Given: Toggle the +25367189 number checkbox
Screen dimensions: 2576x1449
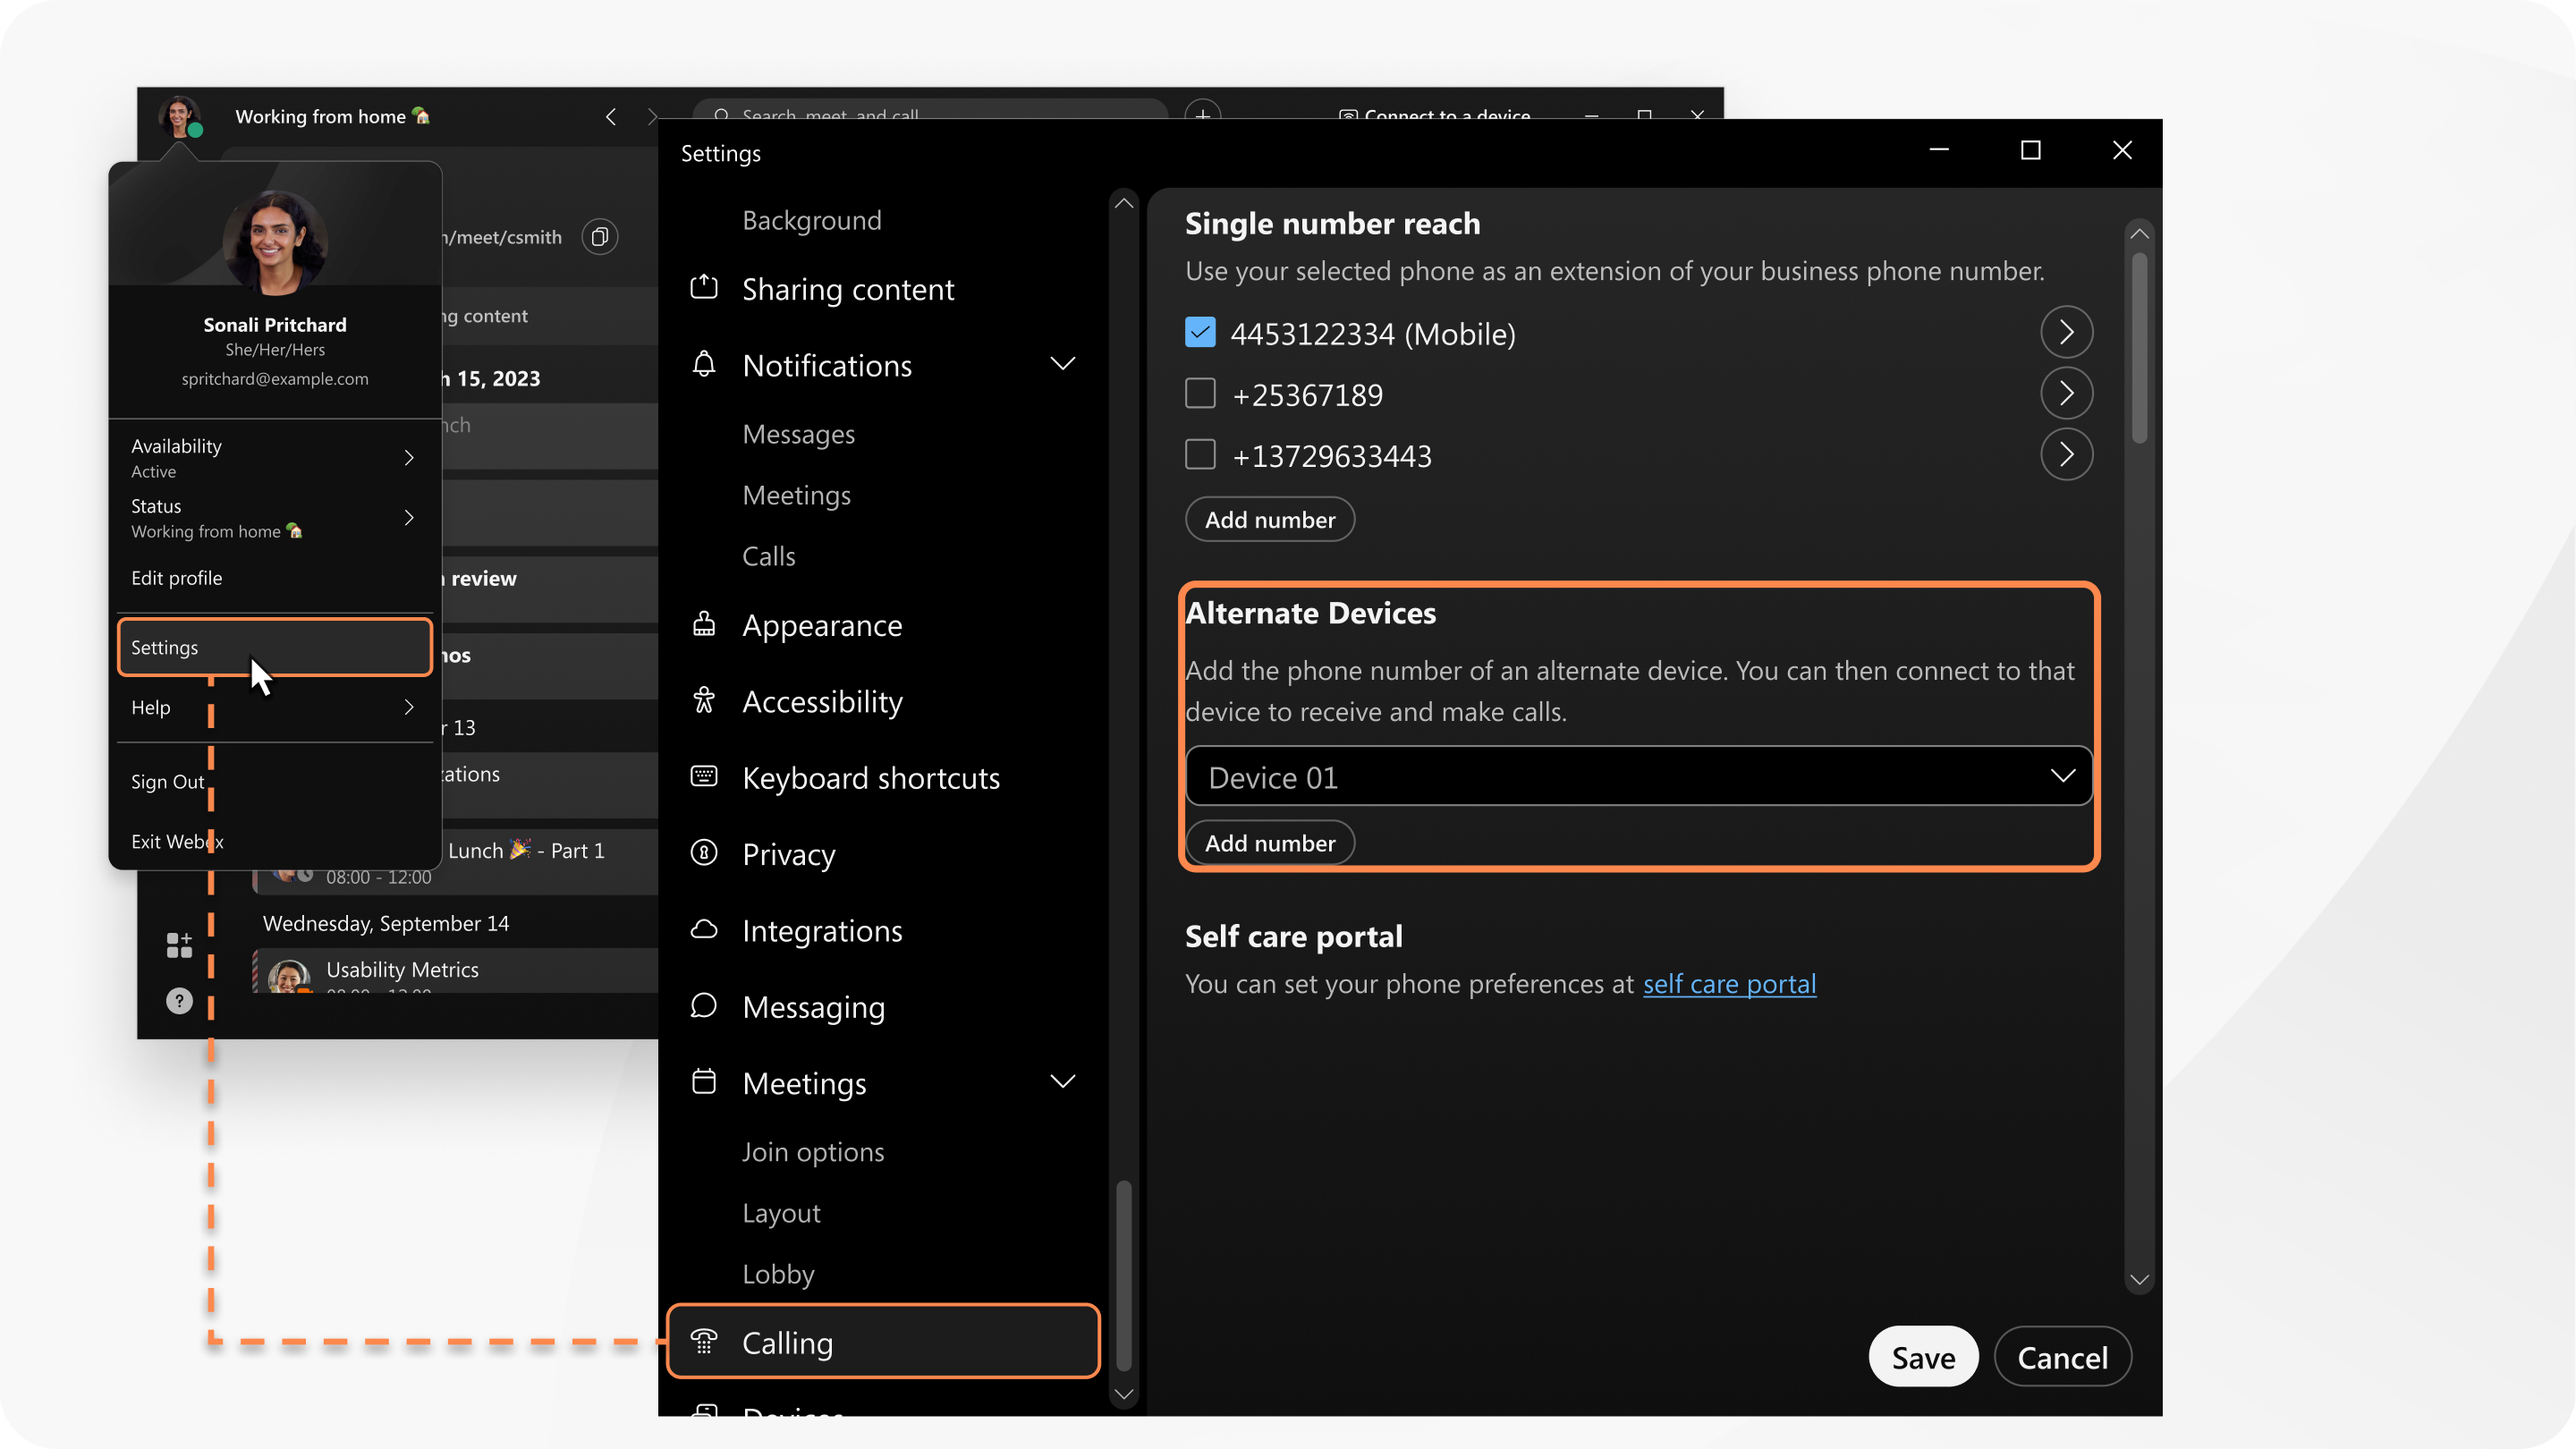Looking at the screenshot, I should pyautogui.click(x=1199, y=393).
